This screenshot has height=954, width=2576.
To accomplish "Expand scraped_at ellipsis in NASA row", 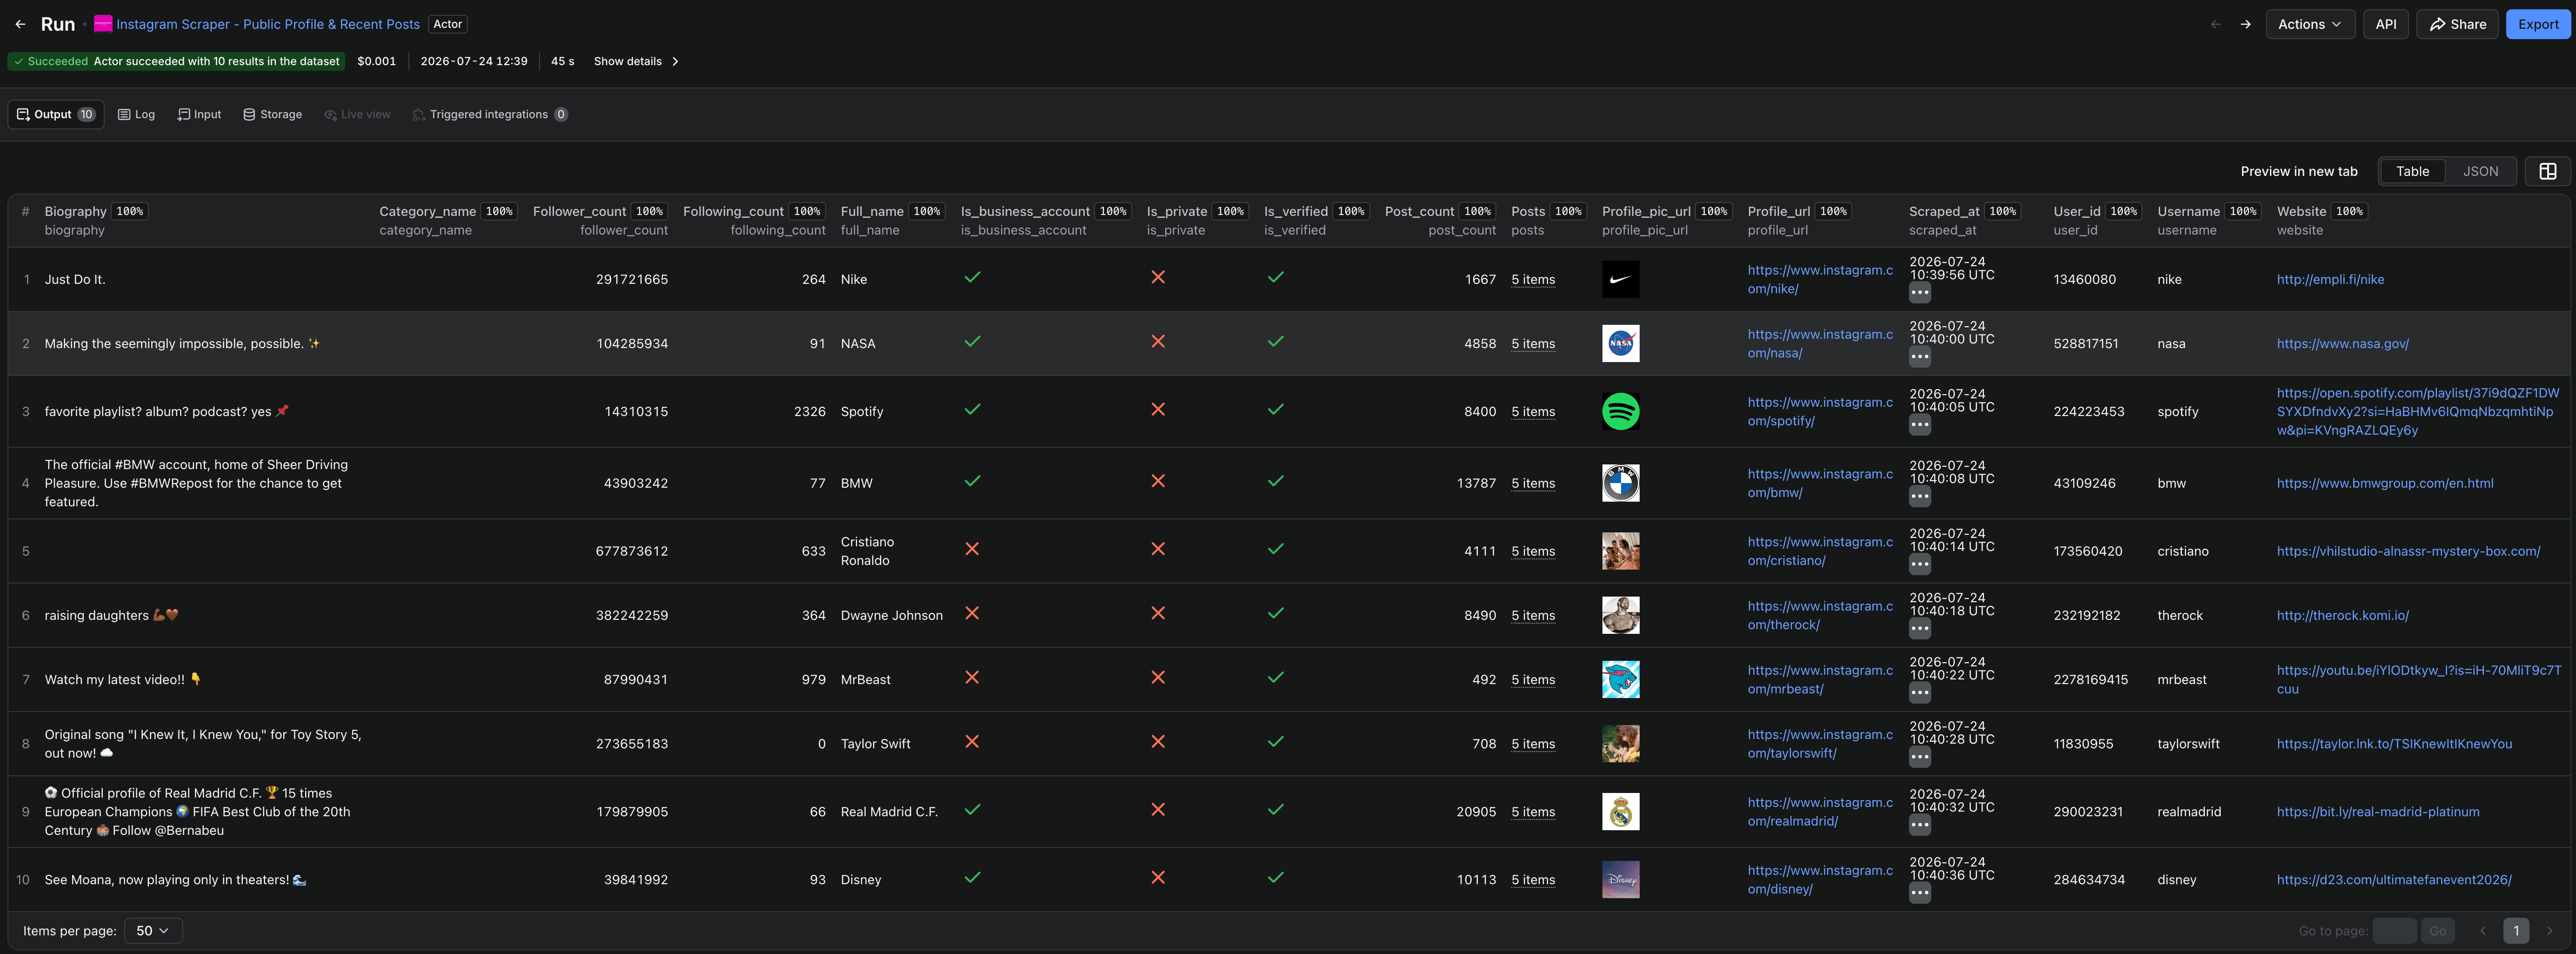I will coord(1919,357).
